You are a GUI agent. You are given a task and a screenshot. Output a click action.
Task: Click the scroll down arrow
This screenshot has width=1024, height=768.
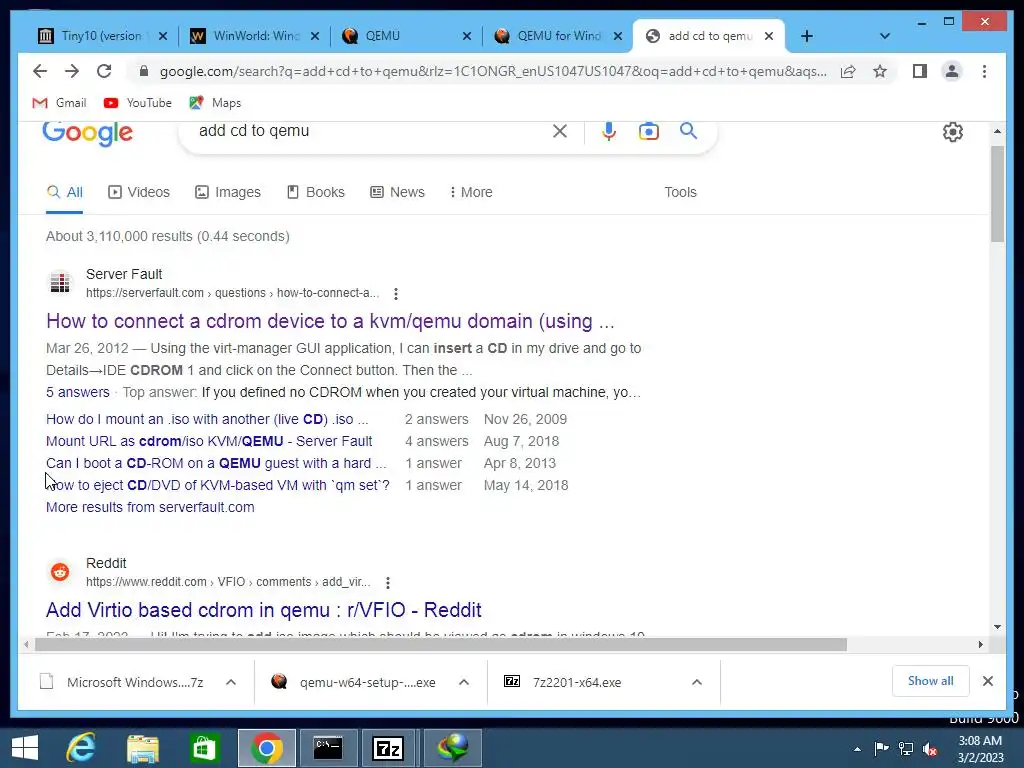click(x=997, y=627)
